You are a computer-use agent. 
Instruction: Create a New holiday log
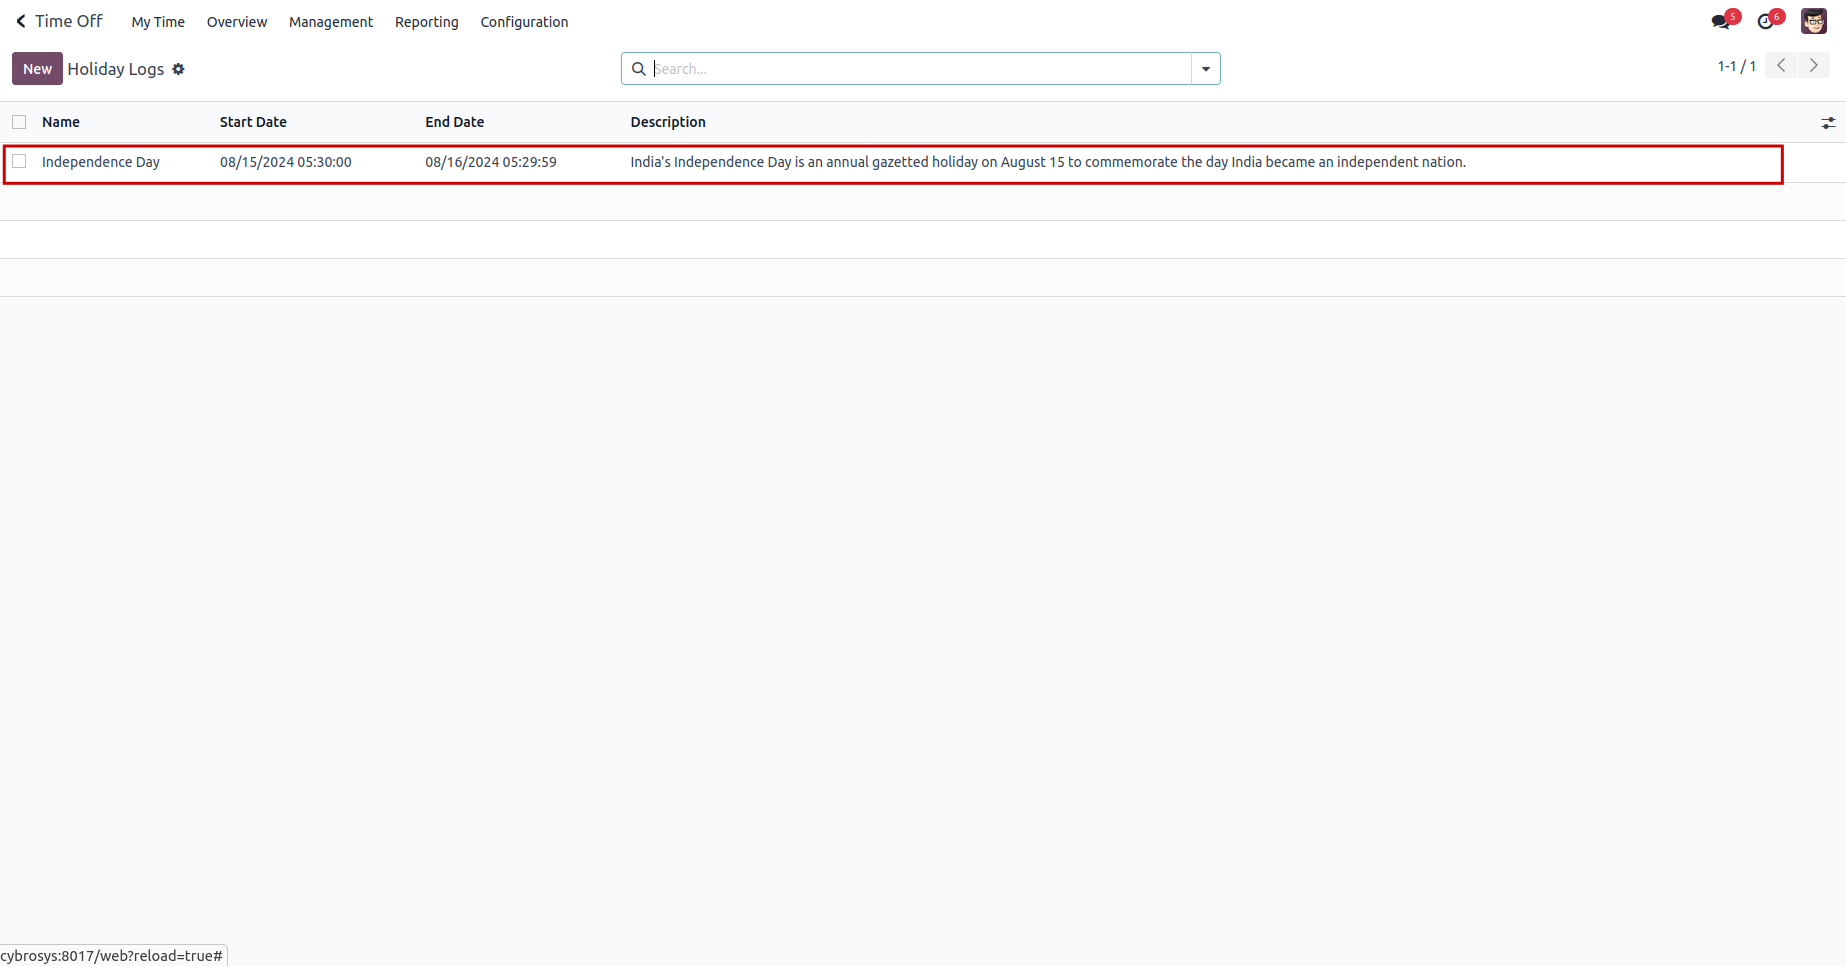[37, 69]
